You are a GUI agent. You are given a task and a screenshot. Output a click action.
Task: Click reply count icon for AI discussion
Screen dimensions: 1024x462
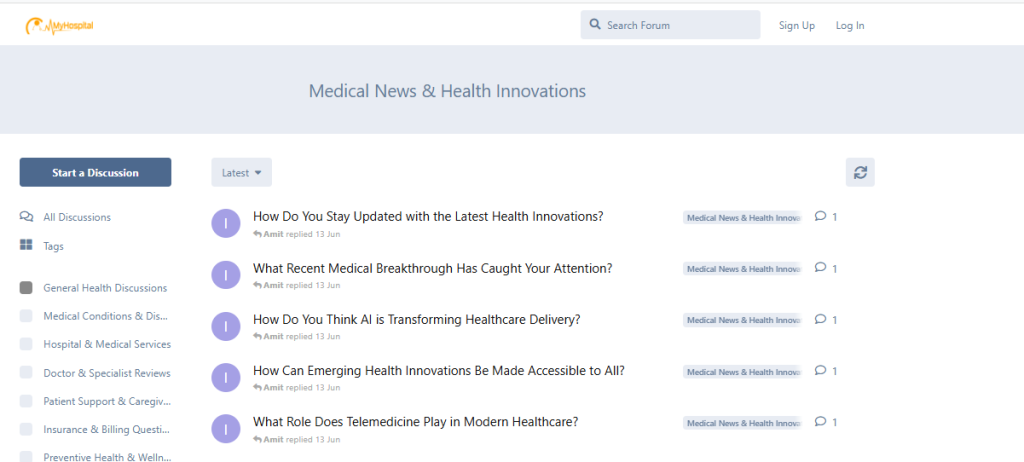[821, 320]
